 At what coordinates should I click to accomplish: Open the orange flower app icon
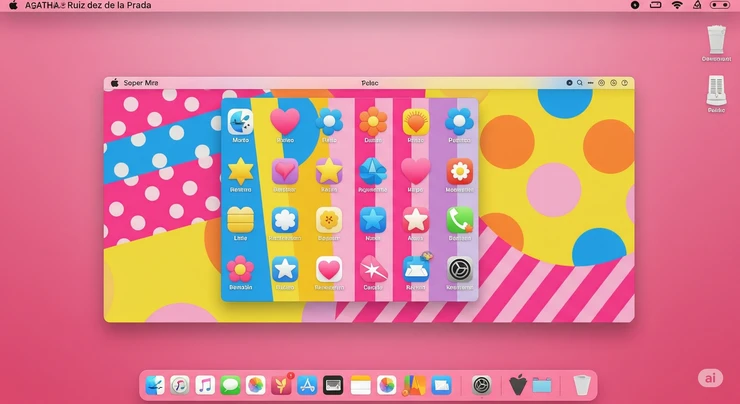(x=373, y=122)
